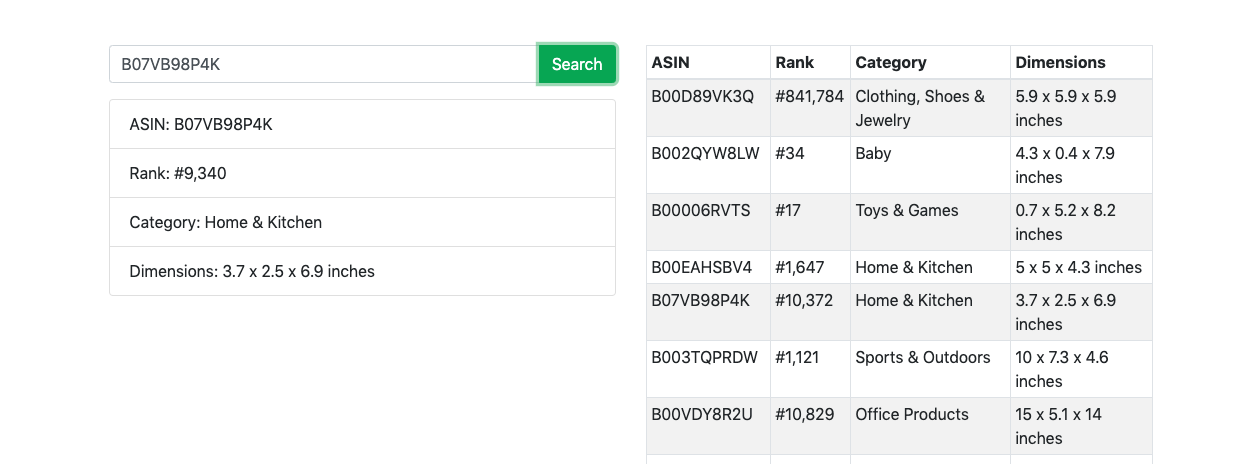Viewport: 1256px width, 464px height.
Task: Select the Rank column header
Action: [810, 62]
